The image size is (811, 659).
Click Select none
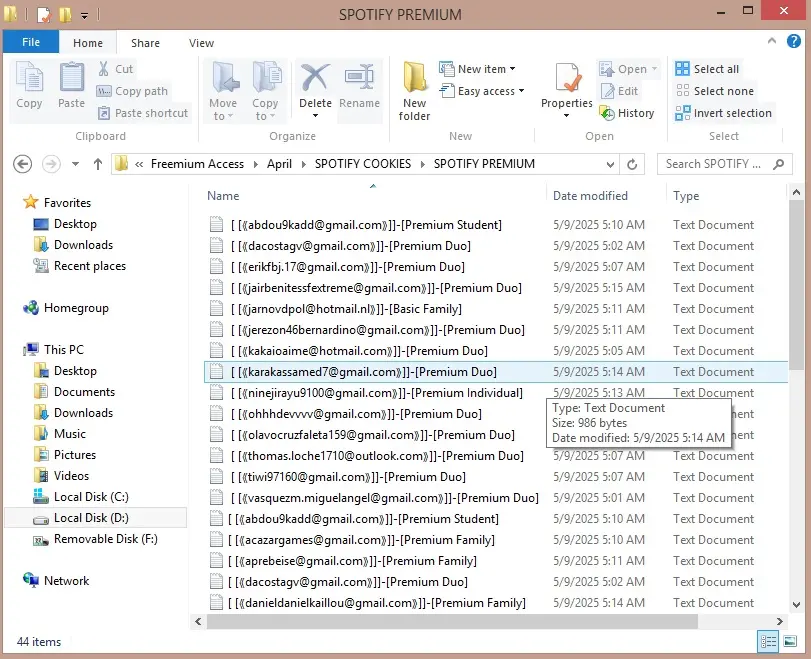(715, 91)
